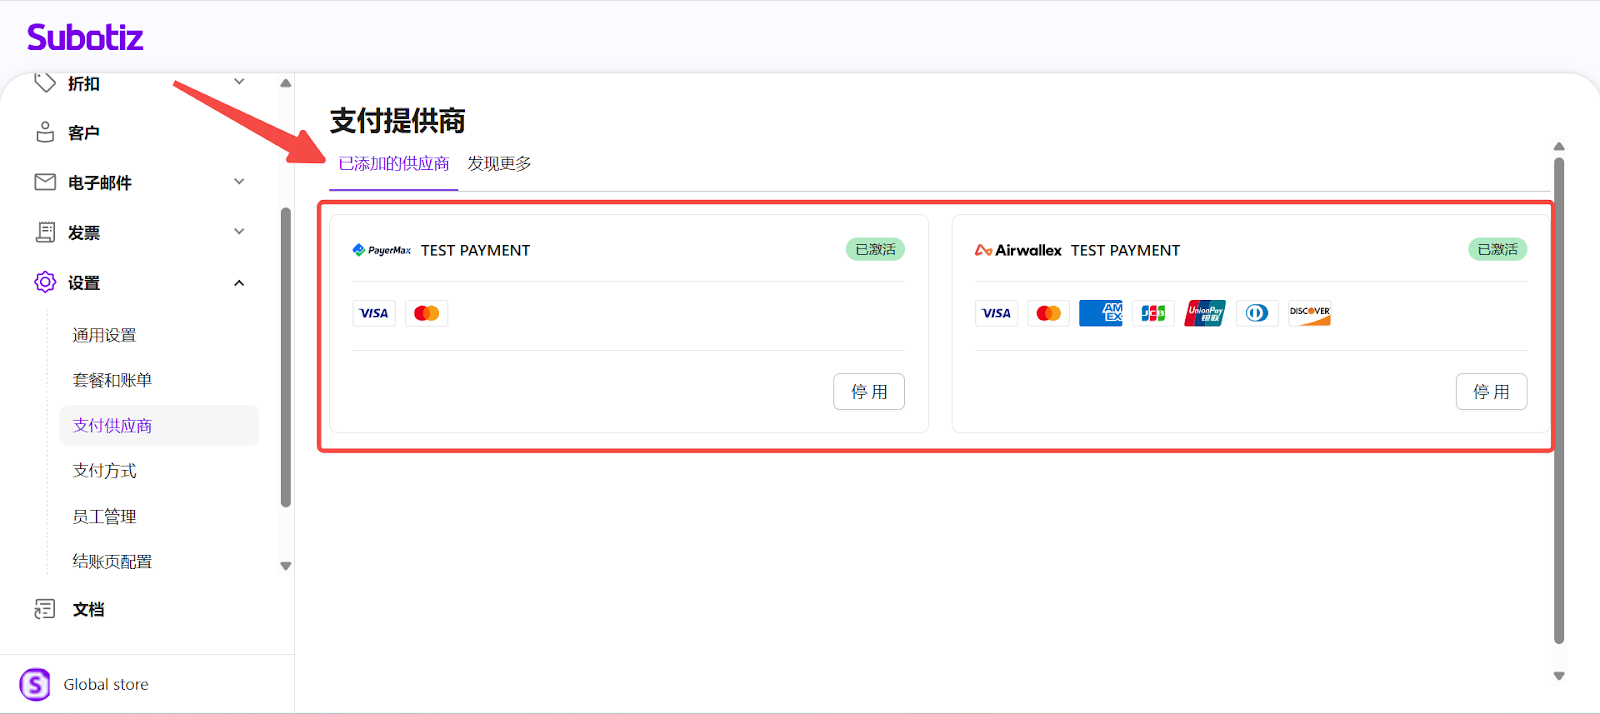This screenshot has height=714, width=1600.
Task: Click the invoice receipt icon
Action: (x=45, y=232)
